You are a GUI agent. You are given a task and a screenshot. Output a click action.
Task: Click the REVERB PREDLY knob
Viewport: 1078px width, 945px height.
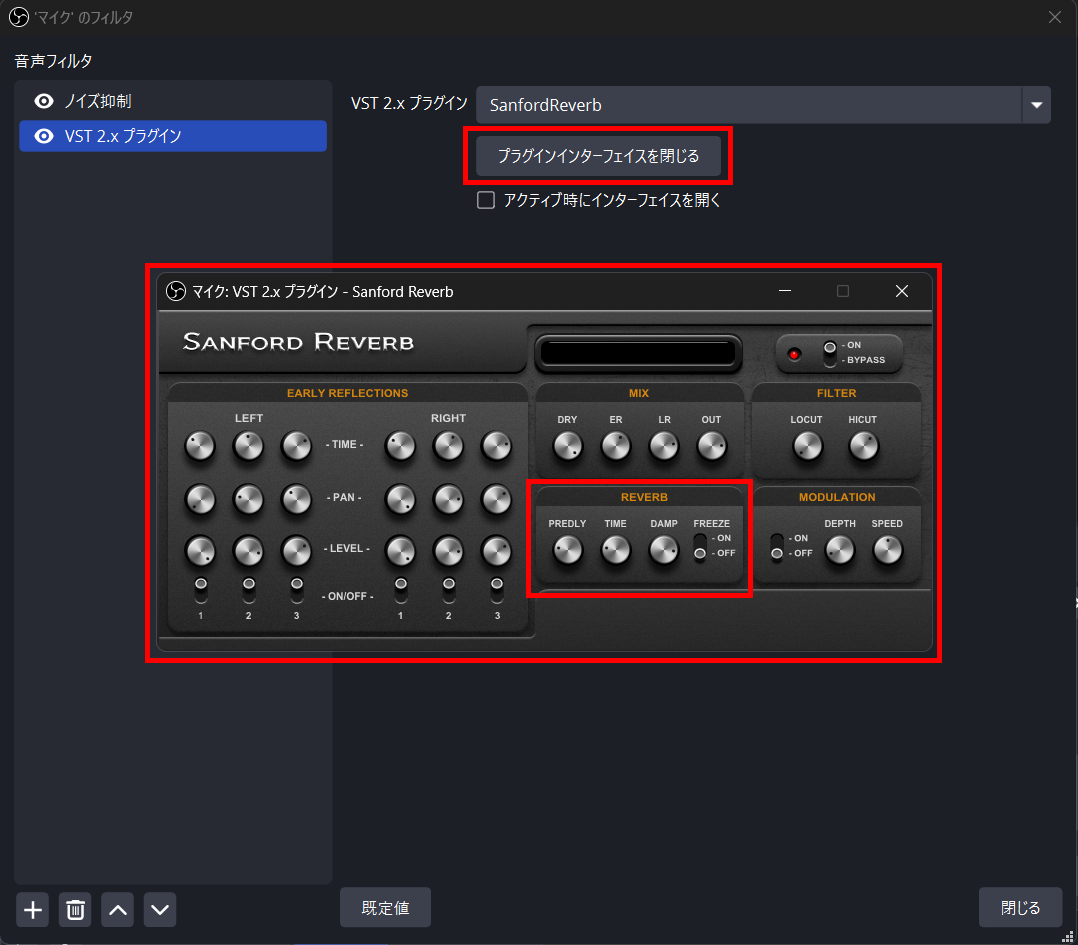[568, 550]
